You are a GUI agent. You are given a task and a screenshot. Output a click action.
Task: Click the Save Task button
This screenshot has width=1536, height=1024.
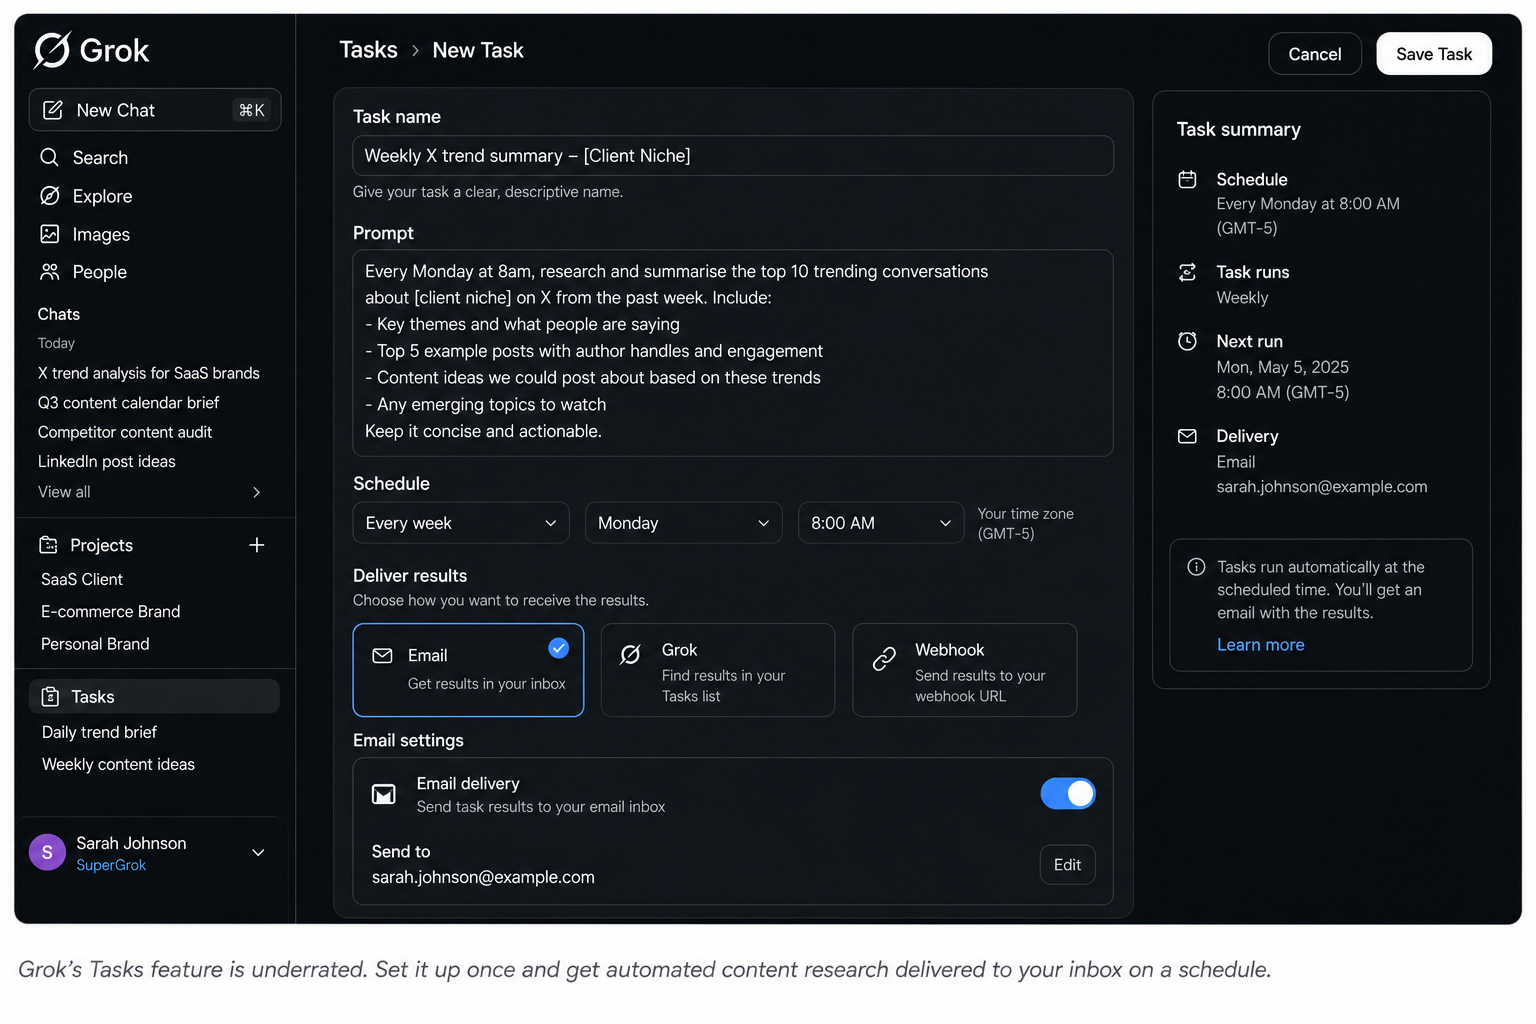[x=1434, y=54]
